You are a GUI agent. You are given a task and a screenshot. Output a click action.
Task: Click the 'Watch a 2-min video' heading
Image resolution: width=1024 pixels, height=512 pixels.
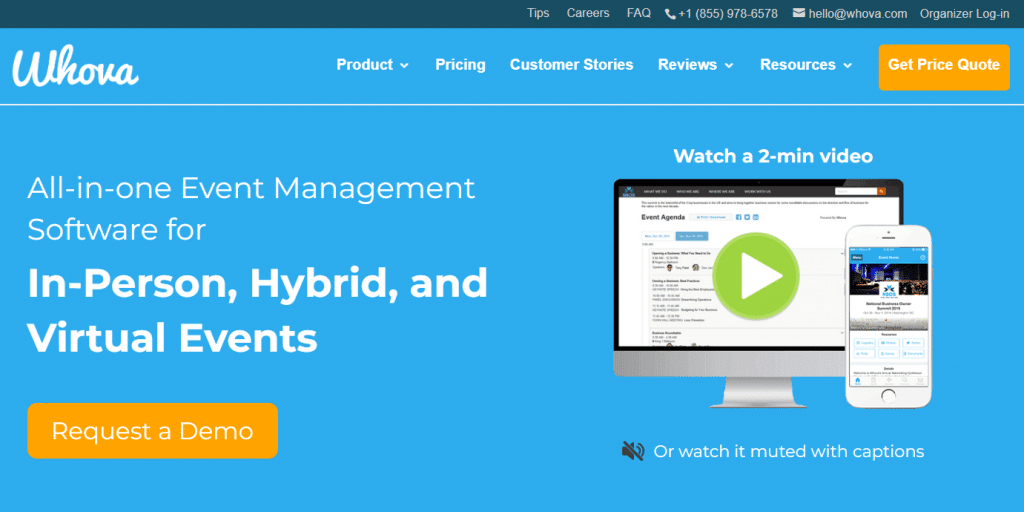pyautogui.click(x=773, y=156)
